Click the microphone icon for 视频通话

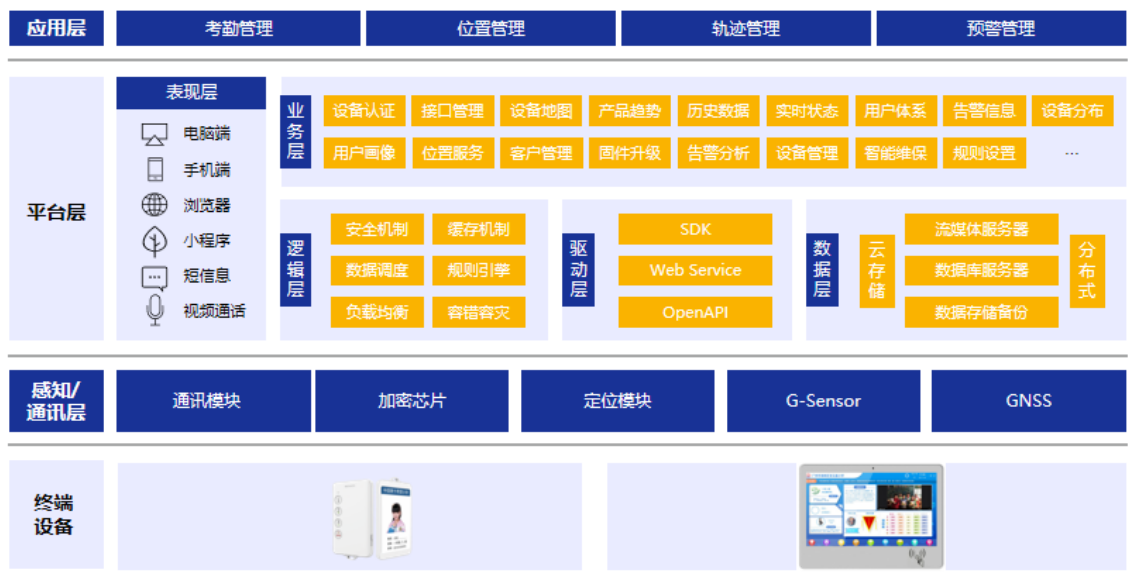pyautogui.click(x=154, y=311)
